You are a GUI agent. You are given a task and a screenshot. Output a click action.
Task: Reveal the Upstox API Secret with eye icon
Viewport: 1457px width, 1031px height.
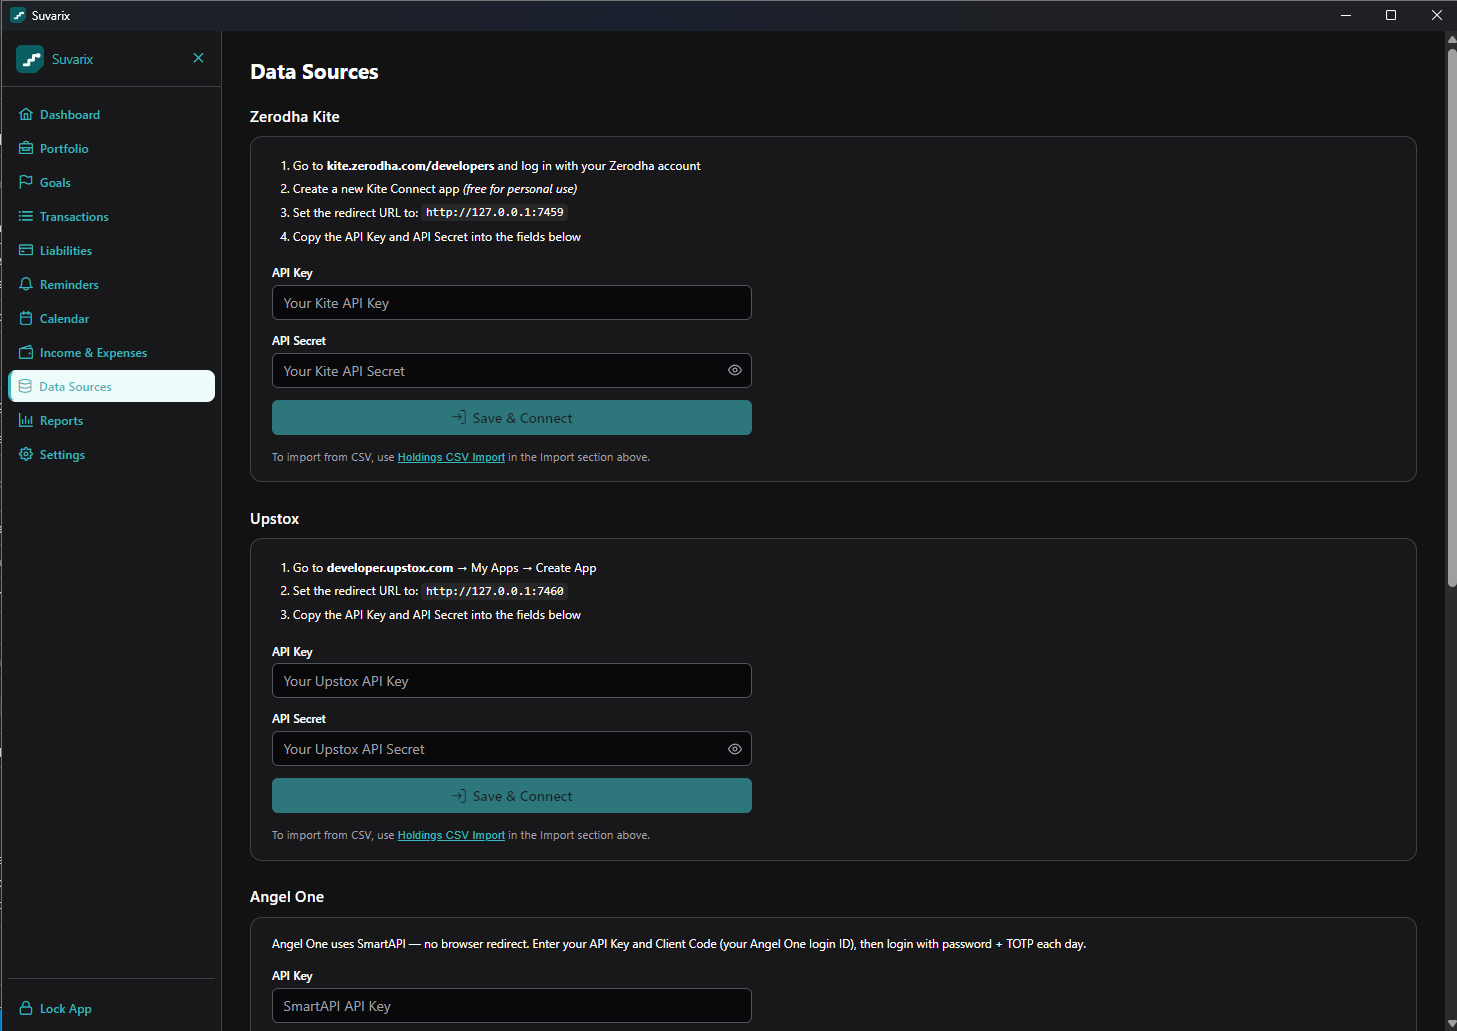coord(735,749)
